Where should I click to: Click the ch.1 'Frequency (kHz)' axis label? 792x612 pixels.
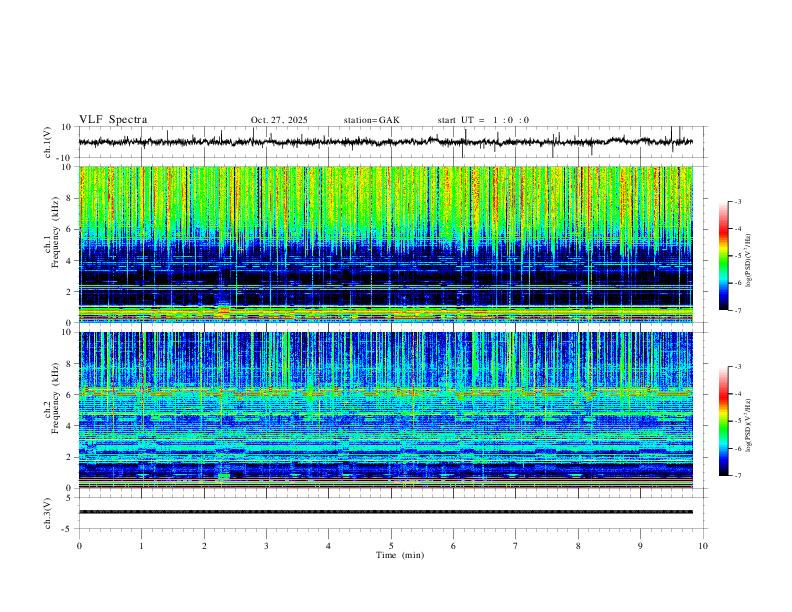(x=55, y=232)
